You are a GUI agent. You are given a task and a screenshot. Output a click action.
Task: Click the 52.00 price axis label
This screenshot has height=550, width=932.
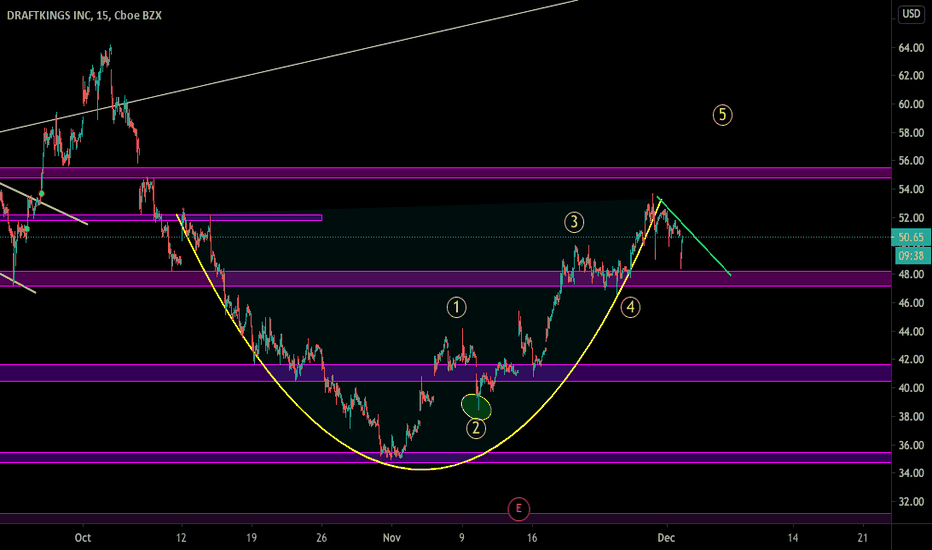coord(911,218)
